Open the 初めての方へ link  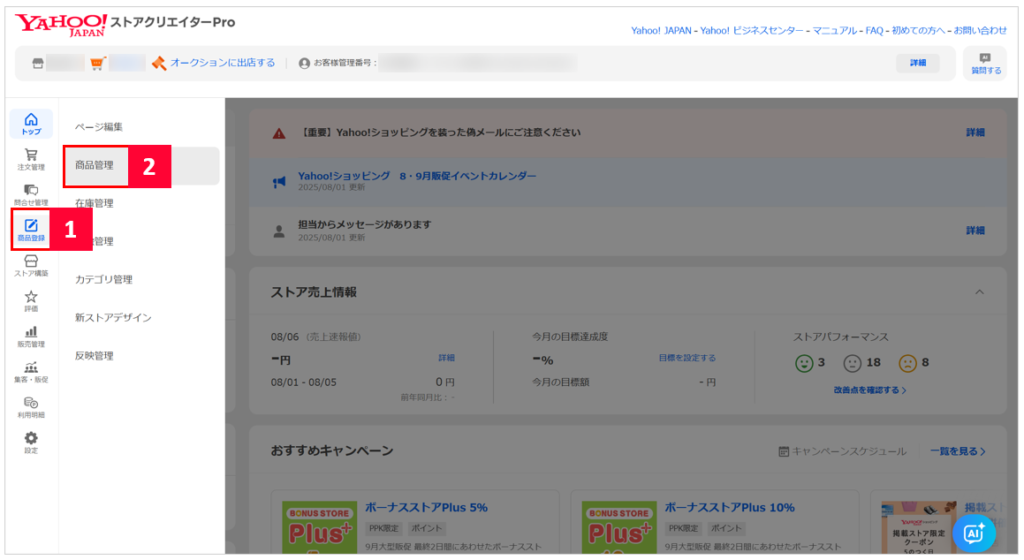[918, 31]
